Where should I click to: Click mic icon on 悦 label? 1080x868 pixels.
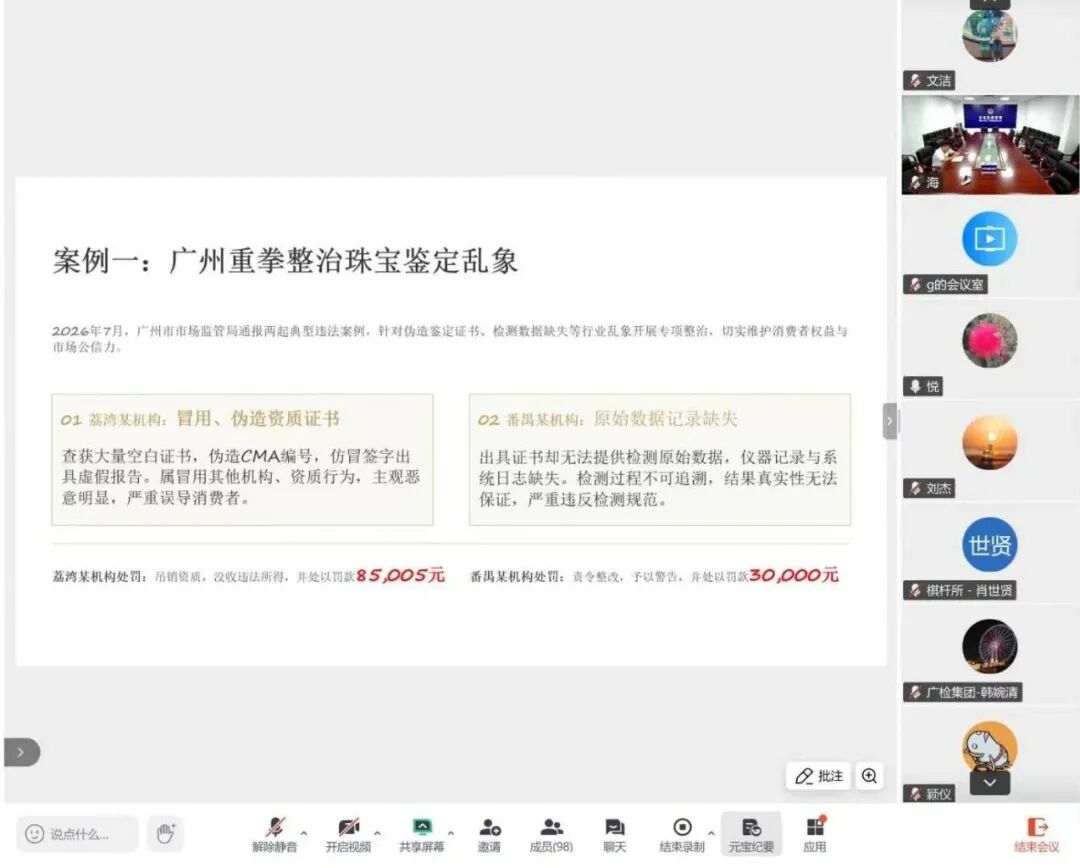pyautogui.click(x=915, y=386)
